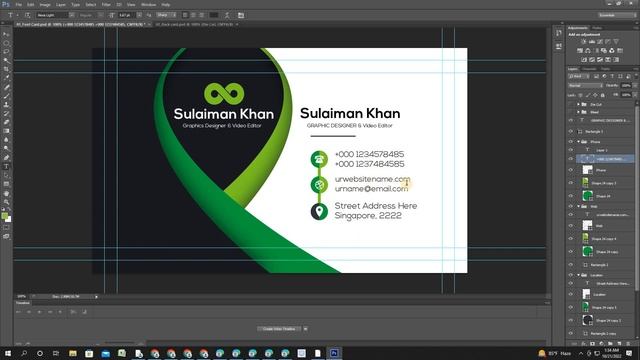Select the Eraser tool
Image resolution: width=640 pixels, height=360 pixels.
pos(6,122)
